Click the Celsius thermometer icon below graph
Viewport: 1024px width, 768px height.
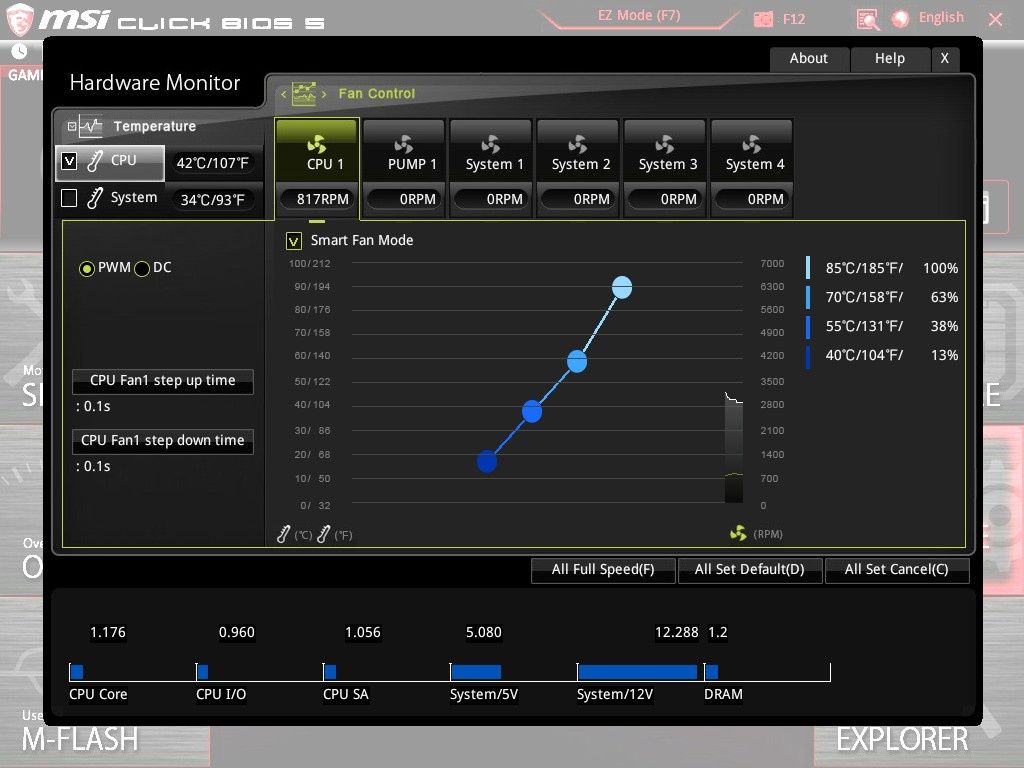(x=283, y=534)
